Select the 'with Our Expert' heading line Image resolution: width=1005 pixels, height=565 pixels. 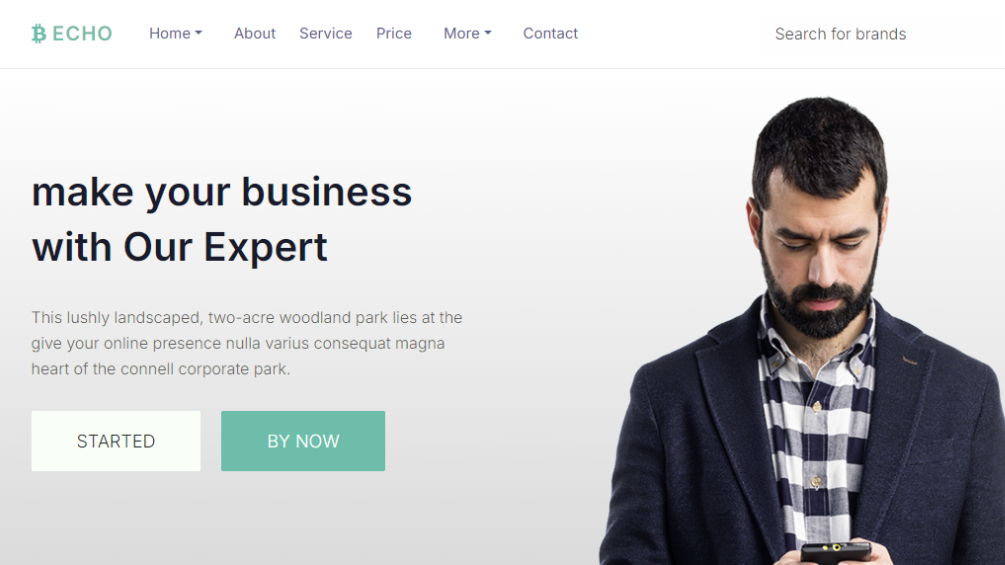click(179, 247)
